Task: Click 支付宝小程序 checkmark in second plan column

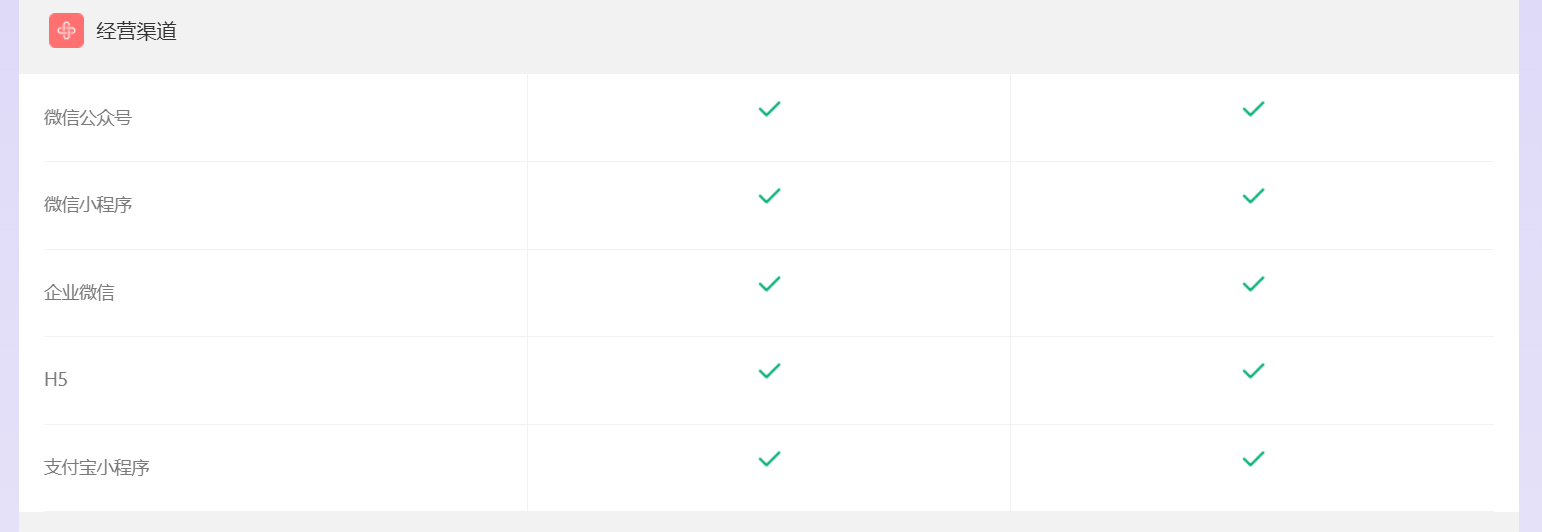Action: point(1253,459)
